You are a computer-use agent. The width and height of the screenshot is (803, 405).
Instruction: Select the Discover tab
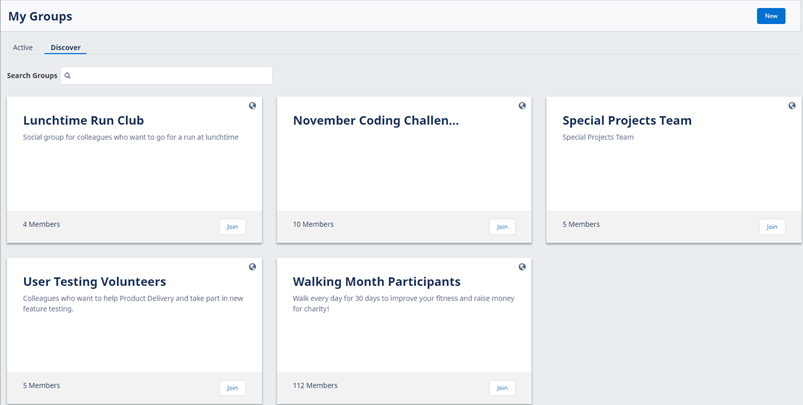(66, 48)
